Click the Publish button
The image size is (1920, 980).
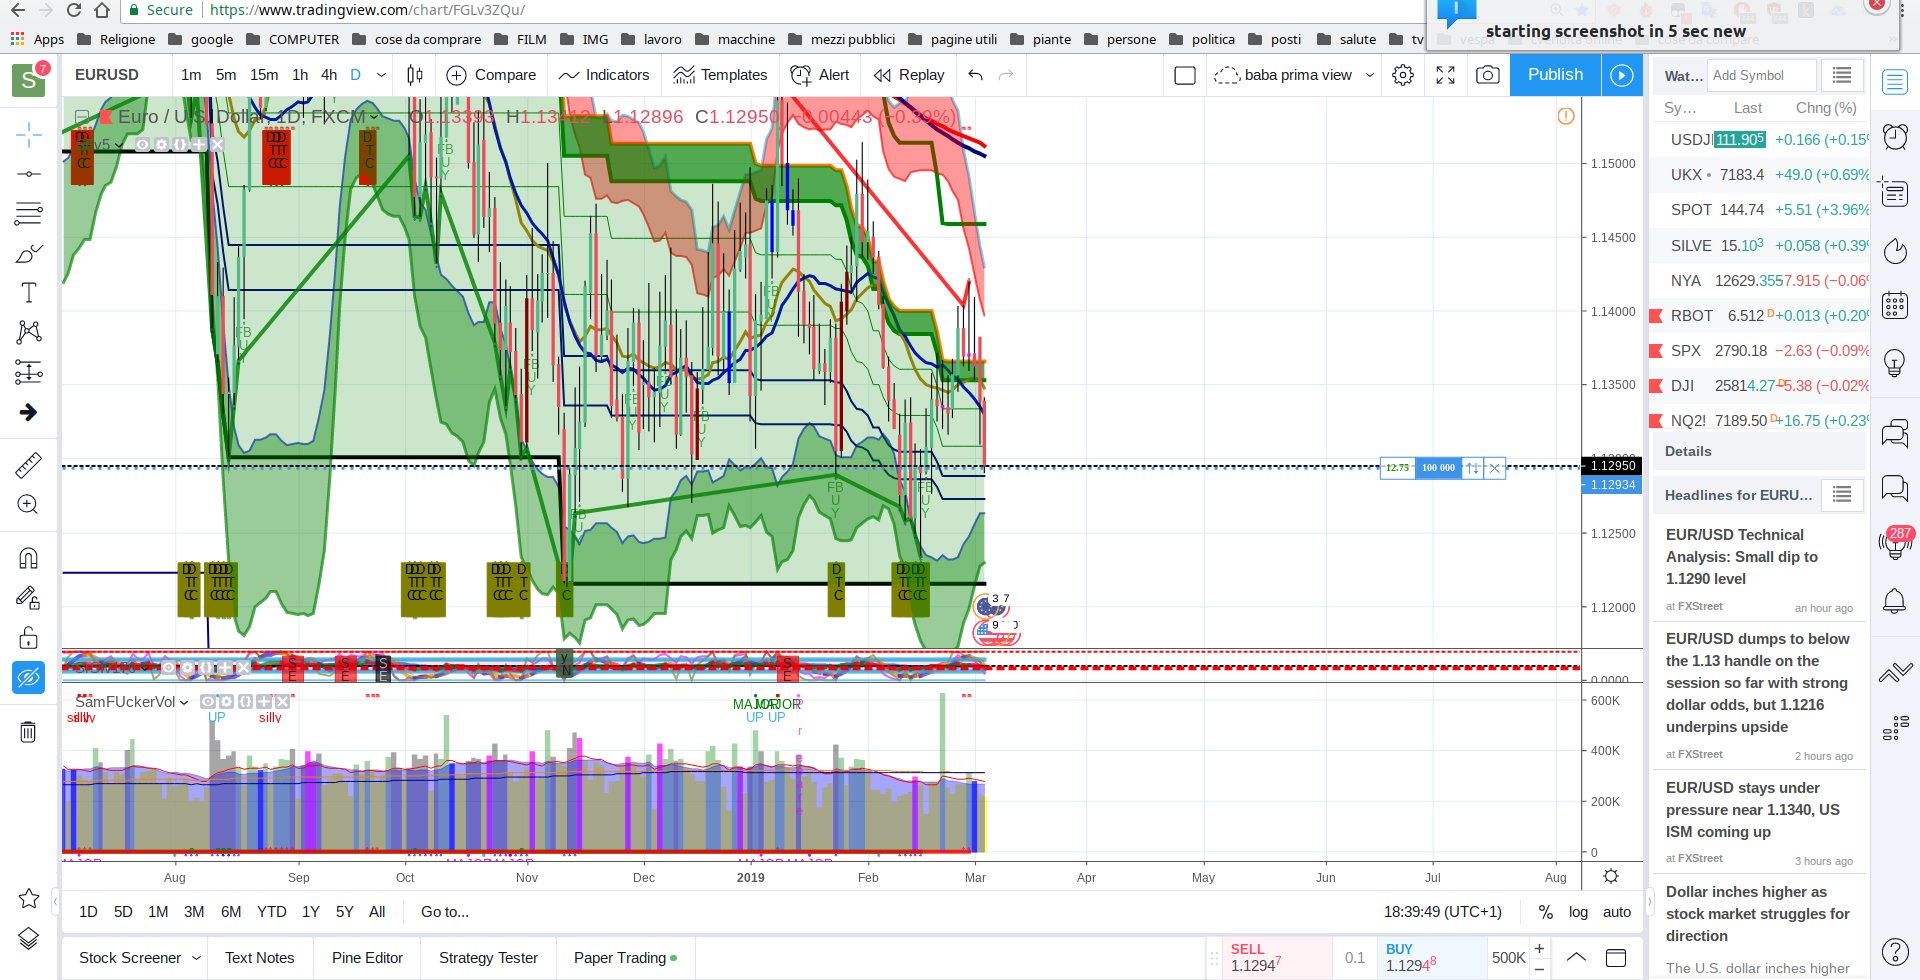pos(1555,75)
